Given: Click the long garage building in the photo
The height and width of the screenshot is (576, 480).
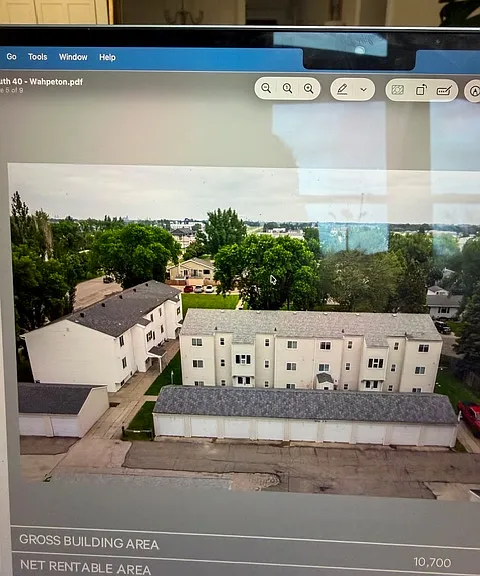Looking at the screenshot, I should [x=305, y=416].
